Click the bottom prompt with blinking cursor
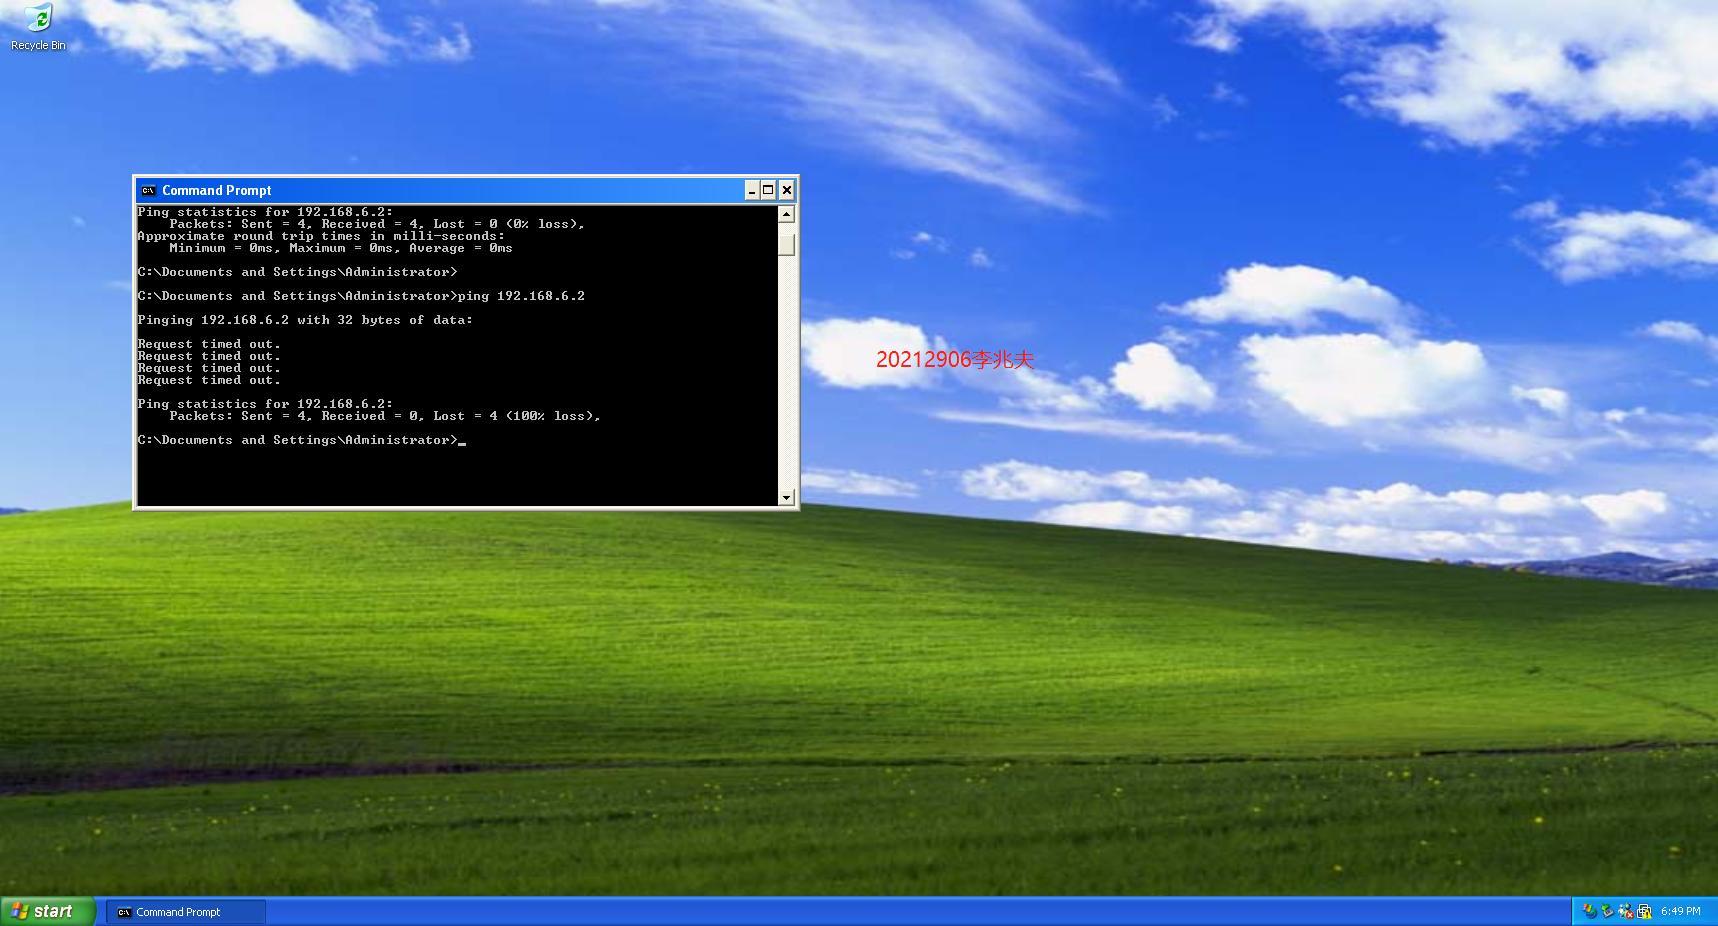The image size is (1718, 926). (302, 440)
